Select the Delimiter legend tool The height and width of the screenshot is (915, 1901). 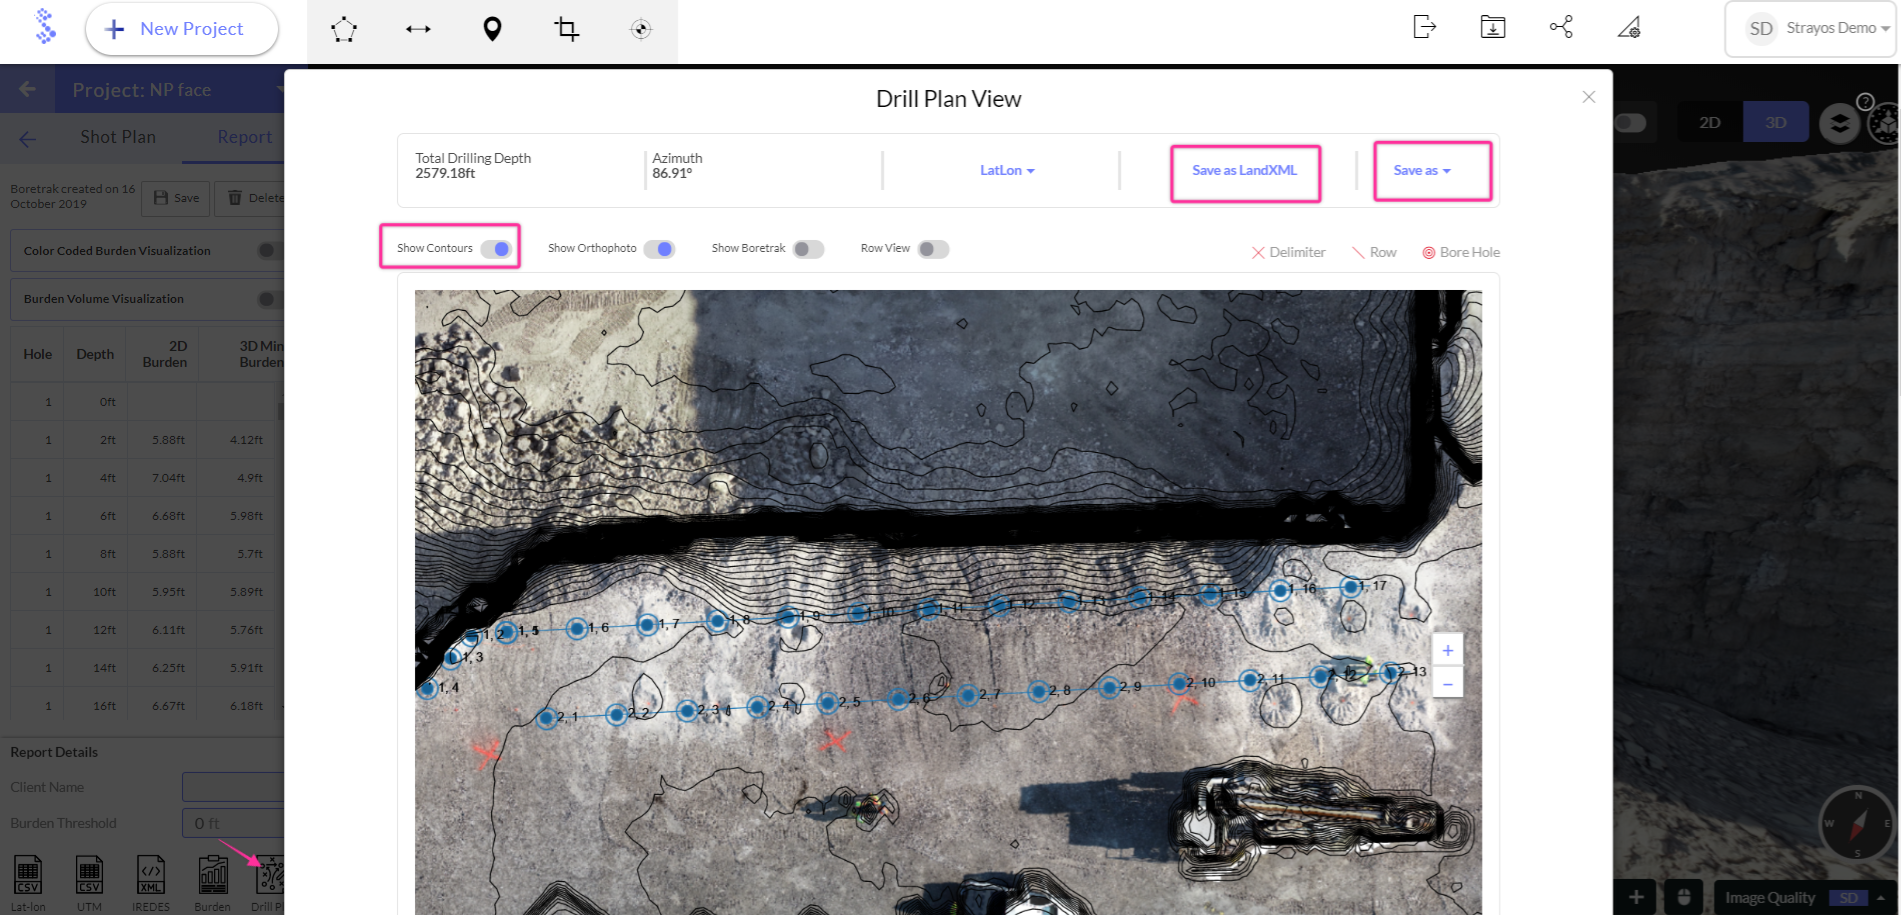[1288, 253]
